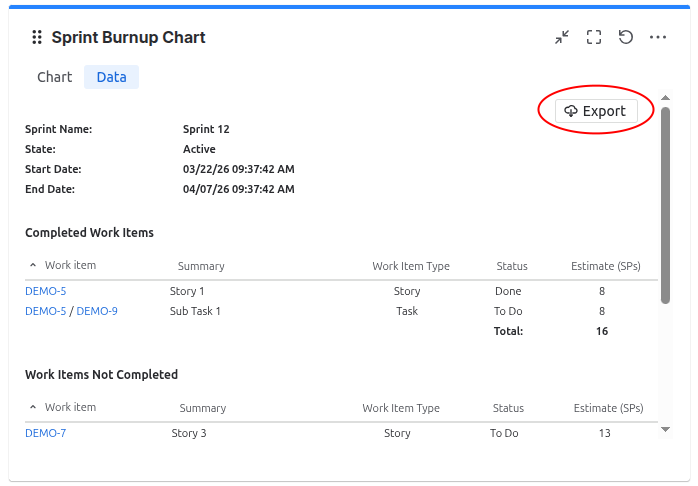The image size is (698, 486).
Task: Open parent DEMO-5 link in Sub Task row
Action: coord(45,311)
